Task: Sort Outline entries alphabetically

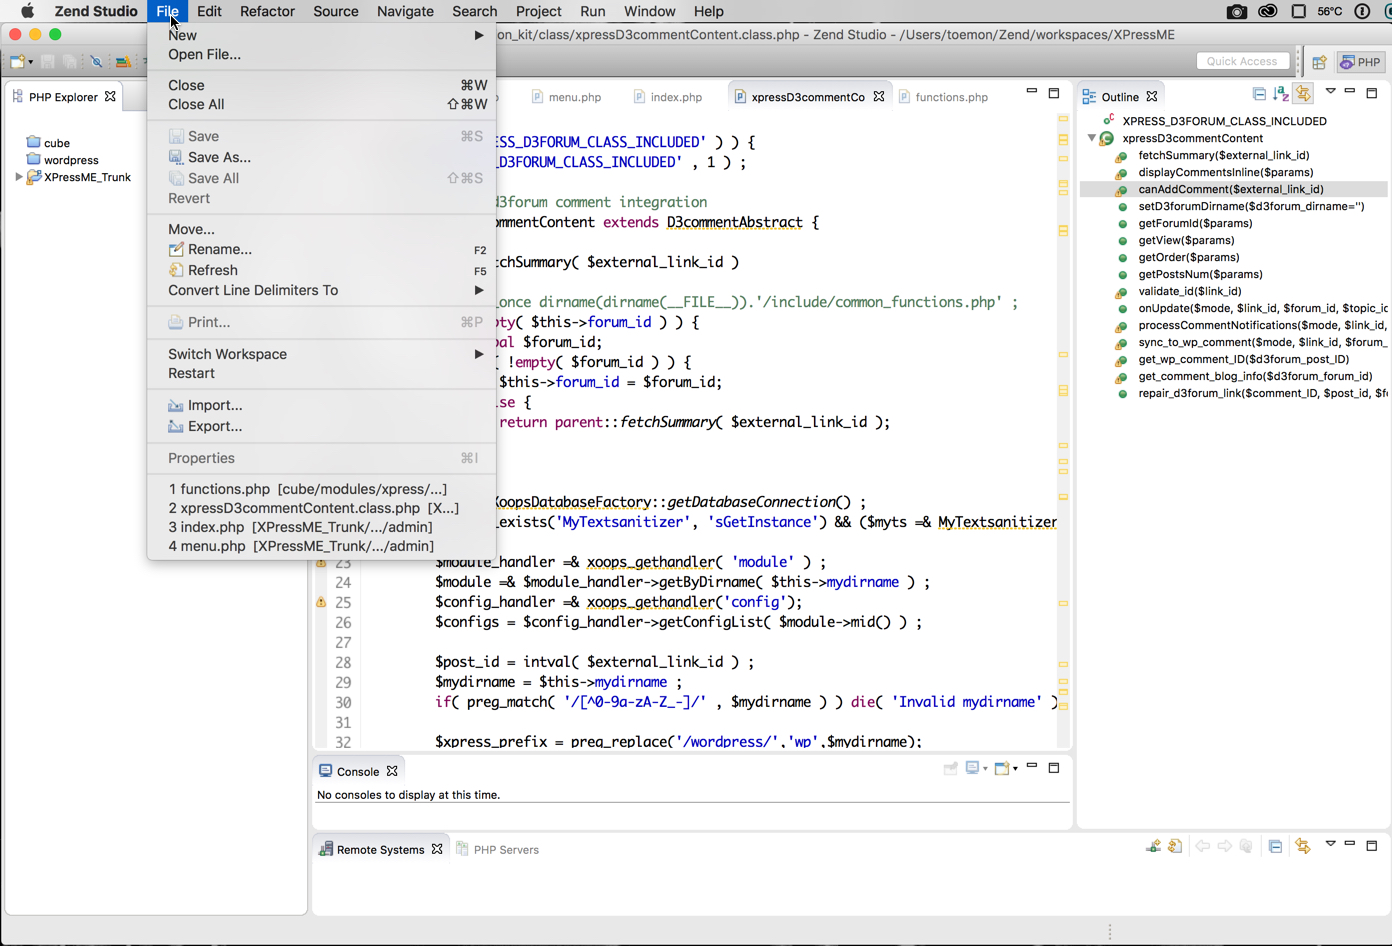Action: (1281, 94)
